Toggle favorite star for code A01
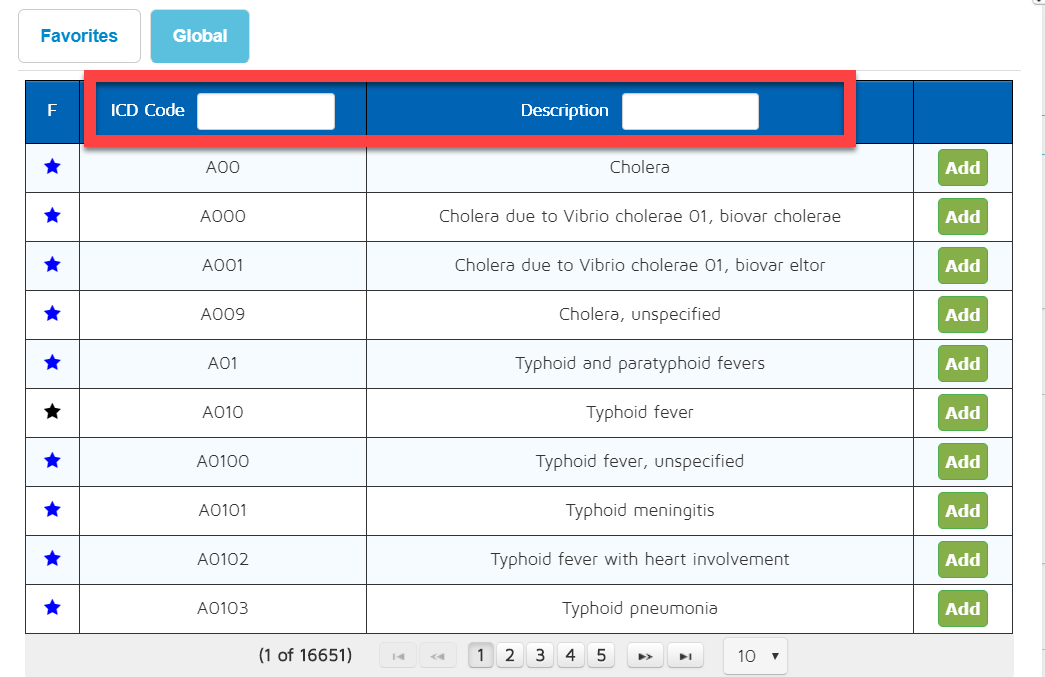The height and width of the screenshot is (677, 1045). click(52, 362)
